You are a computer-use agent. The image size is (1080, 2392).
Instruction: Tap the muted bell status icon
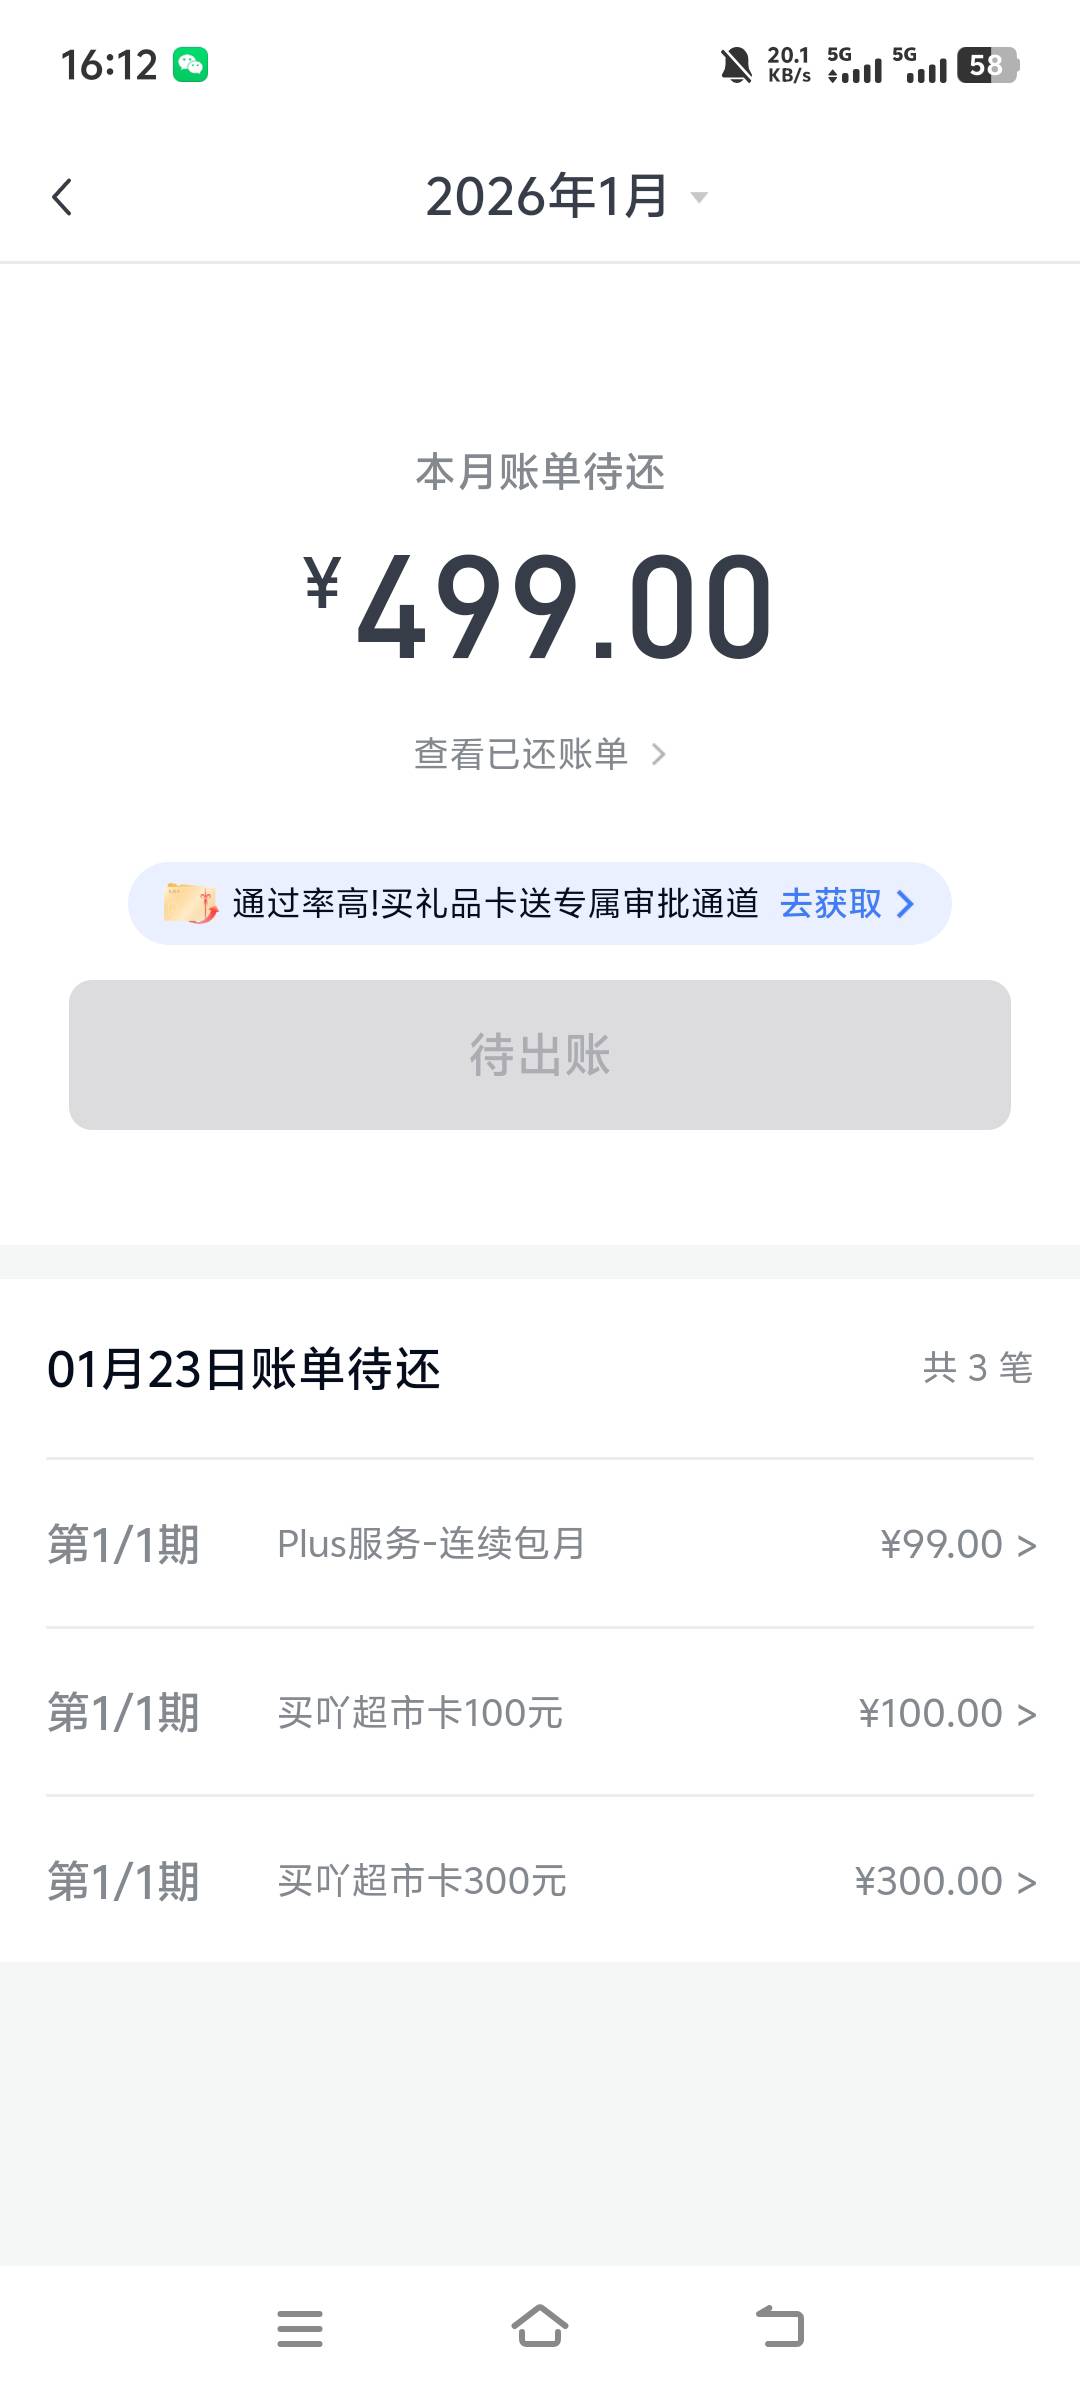point(736,66)
